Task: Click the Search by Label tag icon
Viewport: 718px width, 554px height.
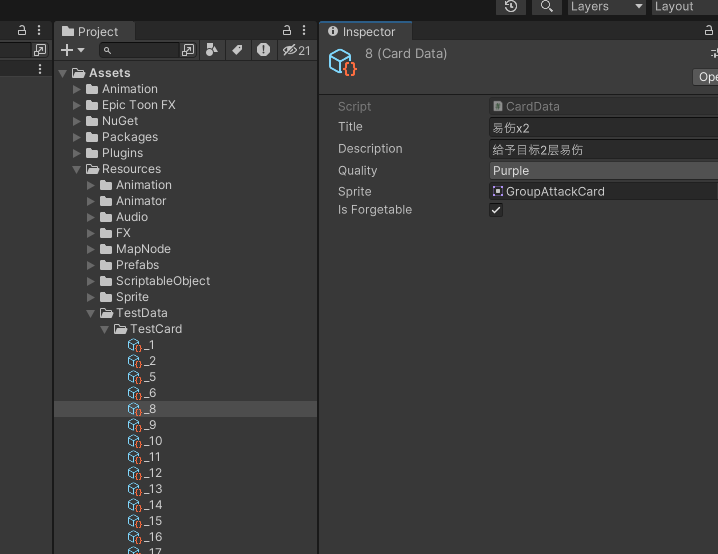Action: click(237, 50)
